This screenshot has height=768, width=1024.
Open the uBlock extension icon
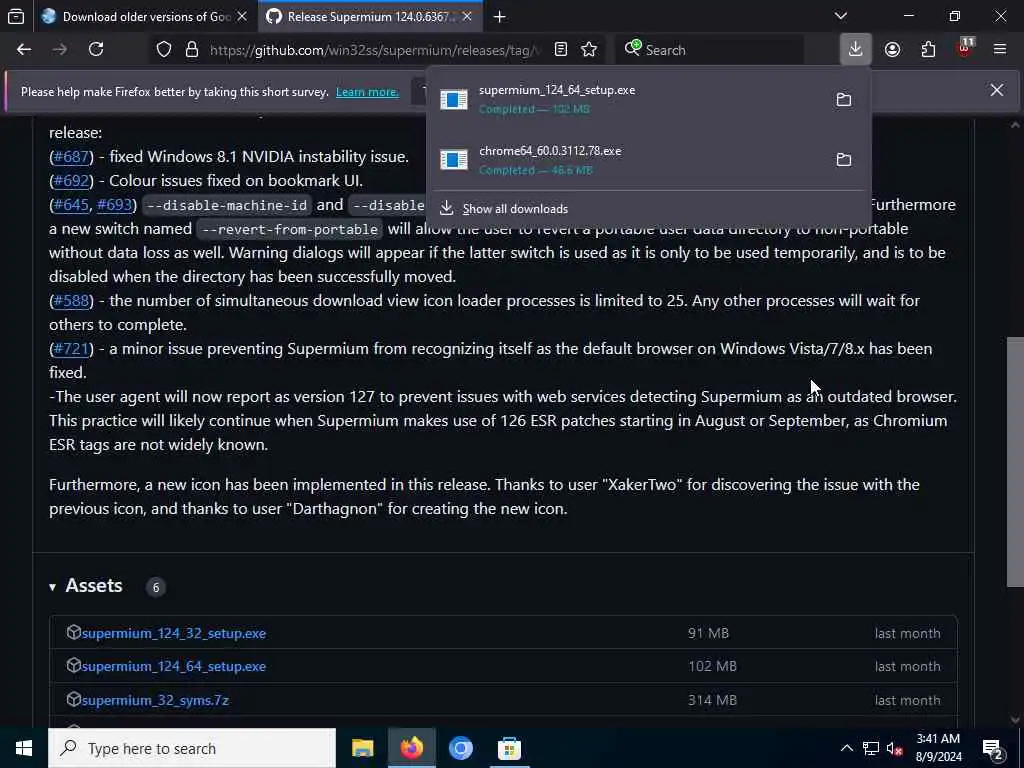click(965, 48)
